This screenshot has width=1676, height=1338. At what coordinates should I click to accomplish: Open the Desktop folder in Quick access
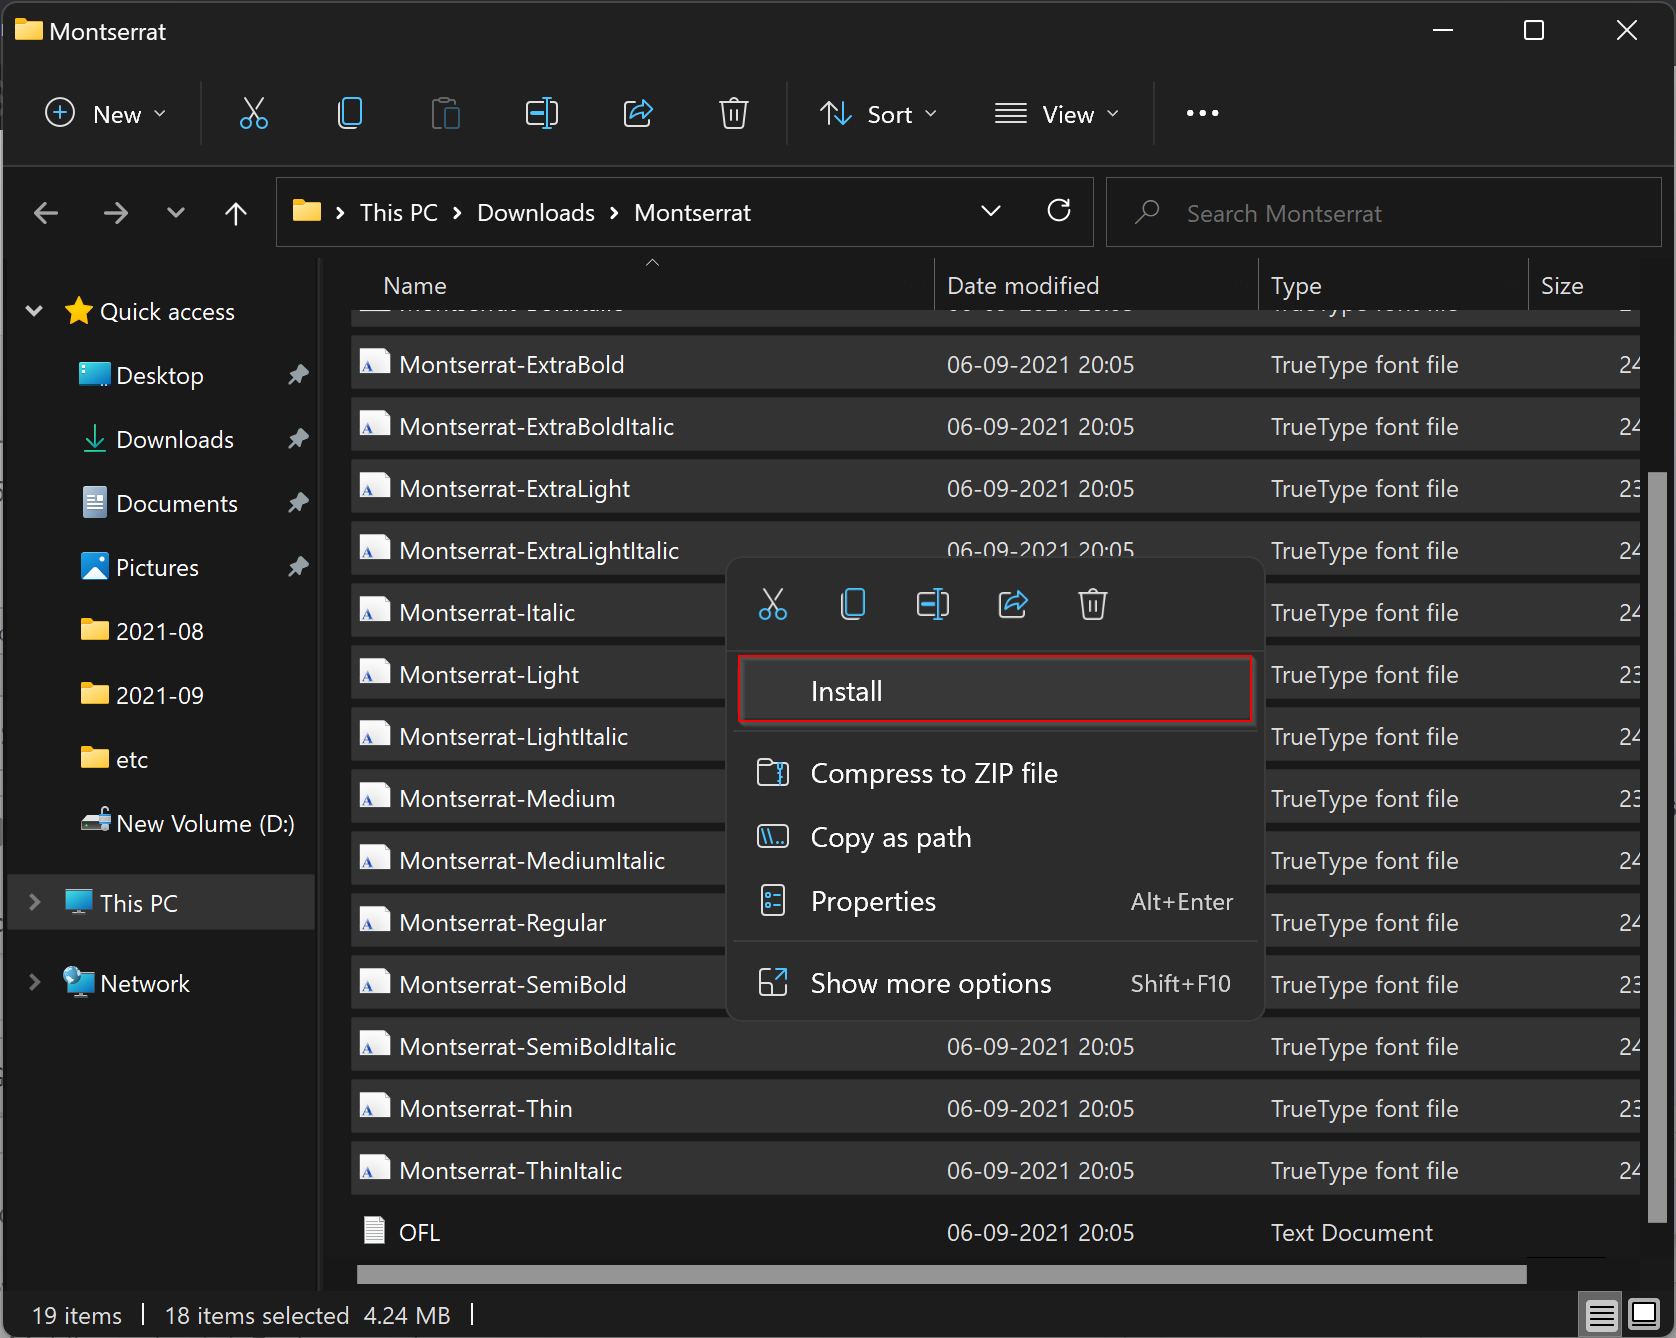[160, 376]
